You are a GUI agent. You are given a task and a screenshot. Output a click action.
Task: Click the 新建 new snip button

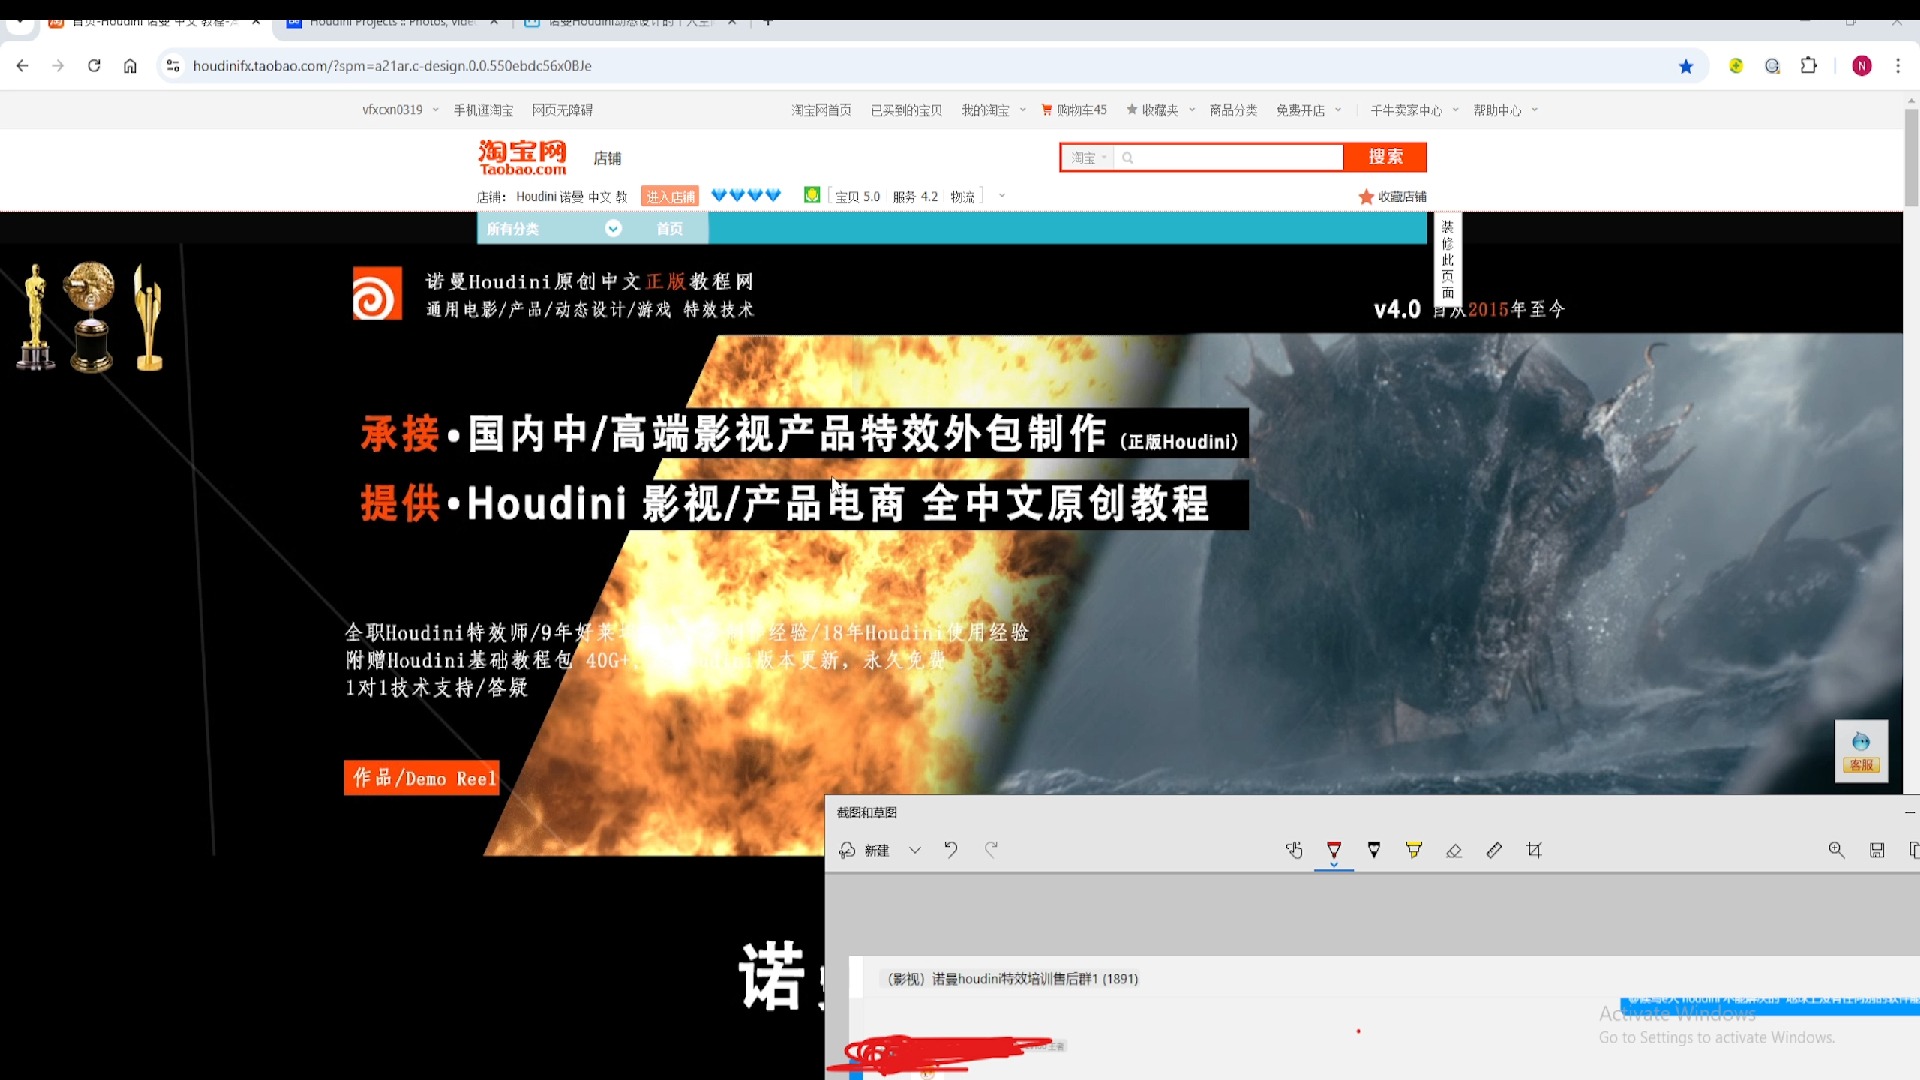point(864,850)
